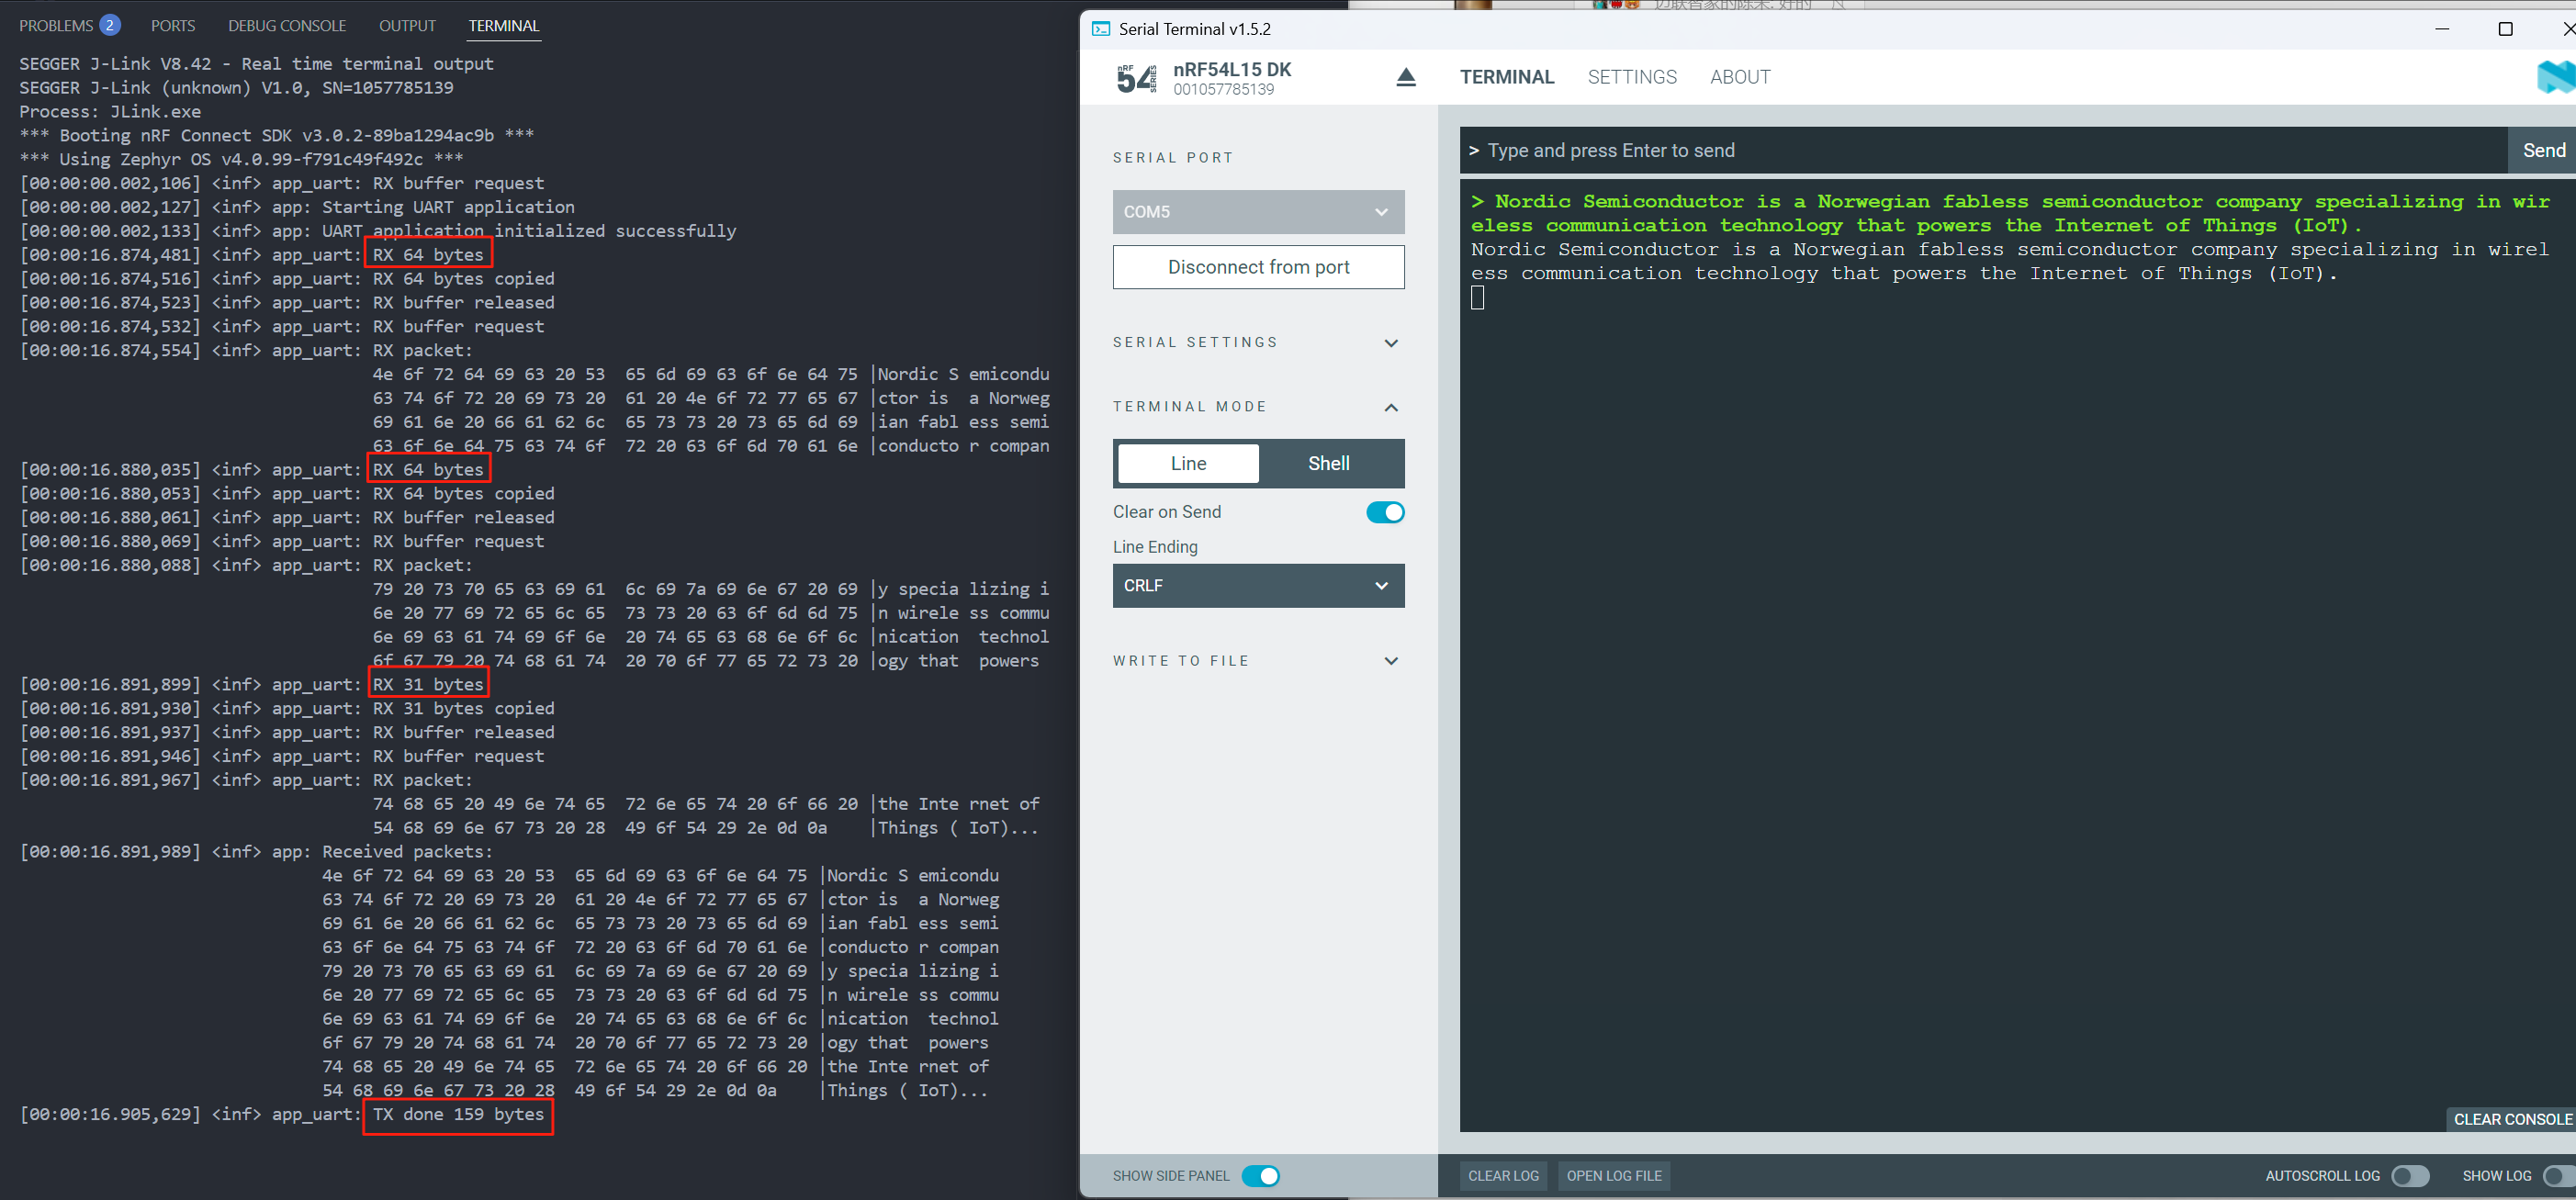Select Shell terminal mode
This screenshot has width=2576, height=1200.
(x=1328, y=463)
